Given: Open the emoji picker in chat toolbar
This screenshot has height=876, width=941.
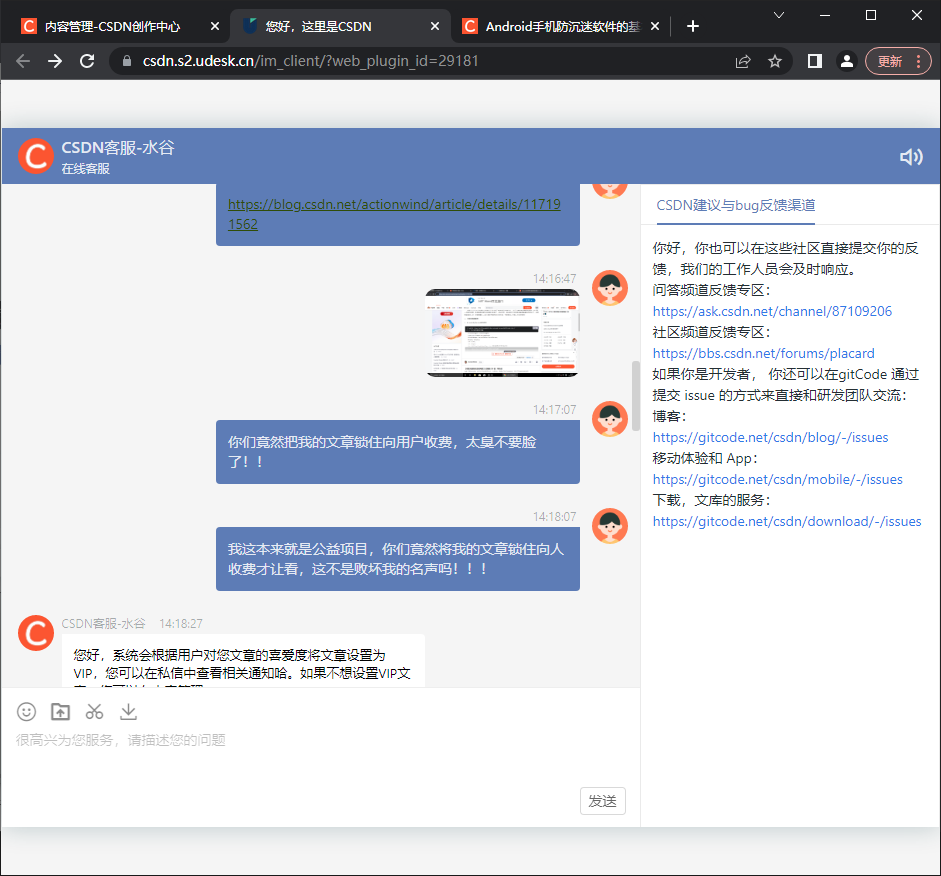Looking at the screenshot, I should tap(26, 712).
